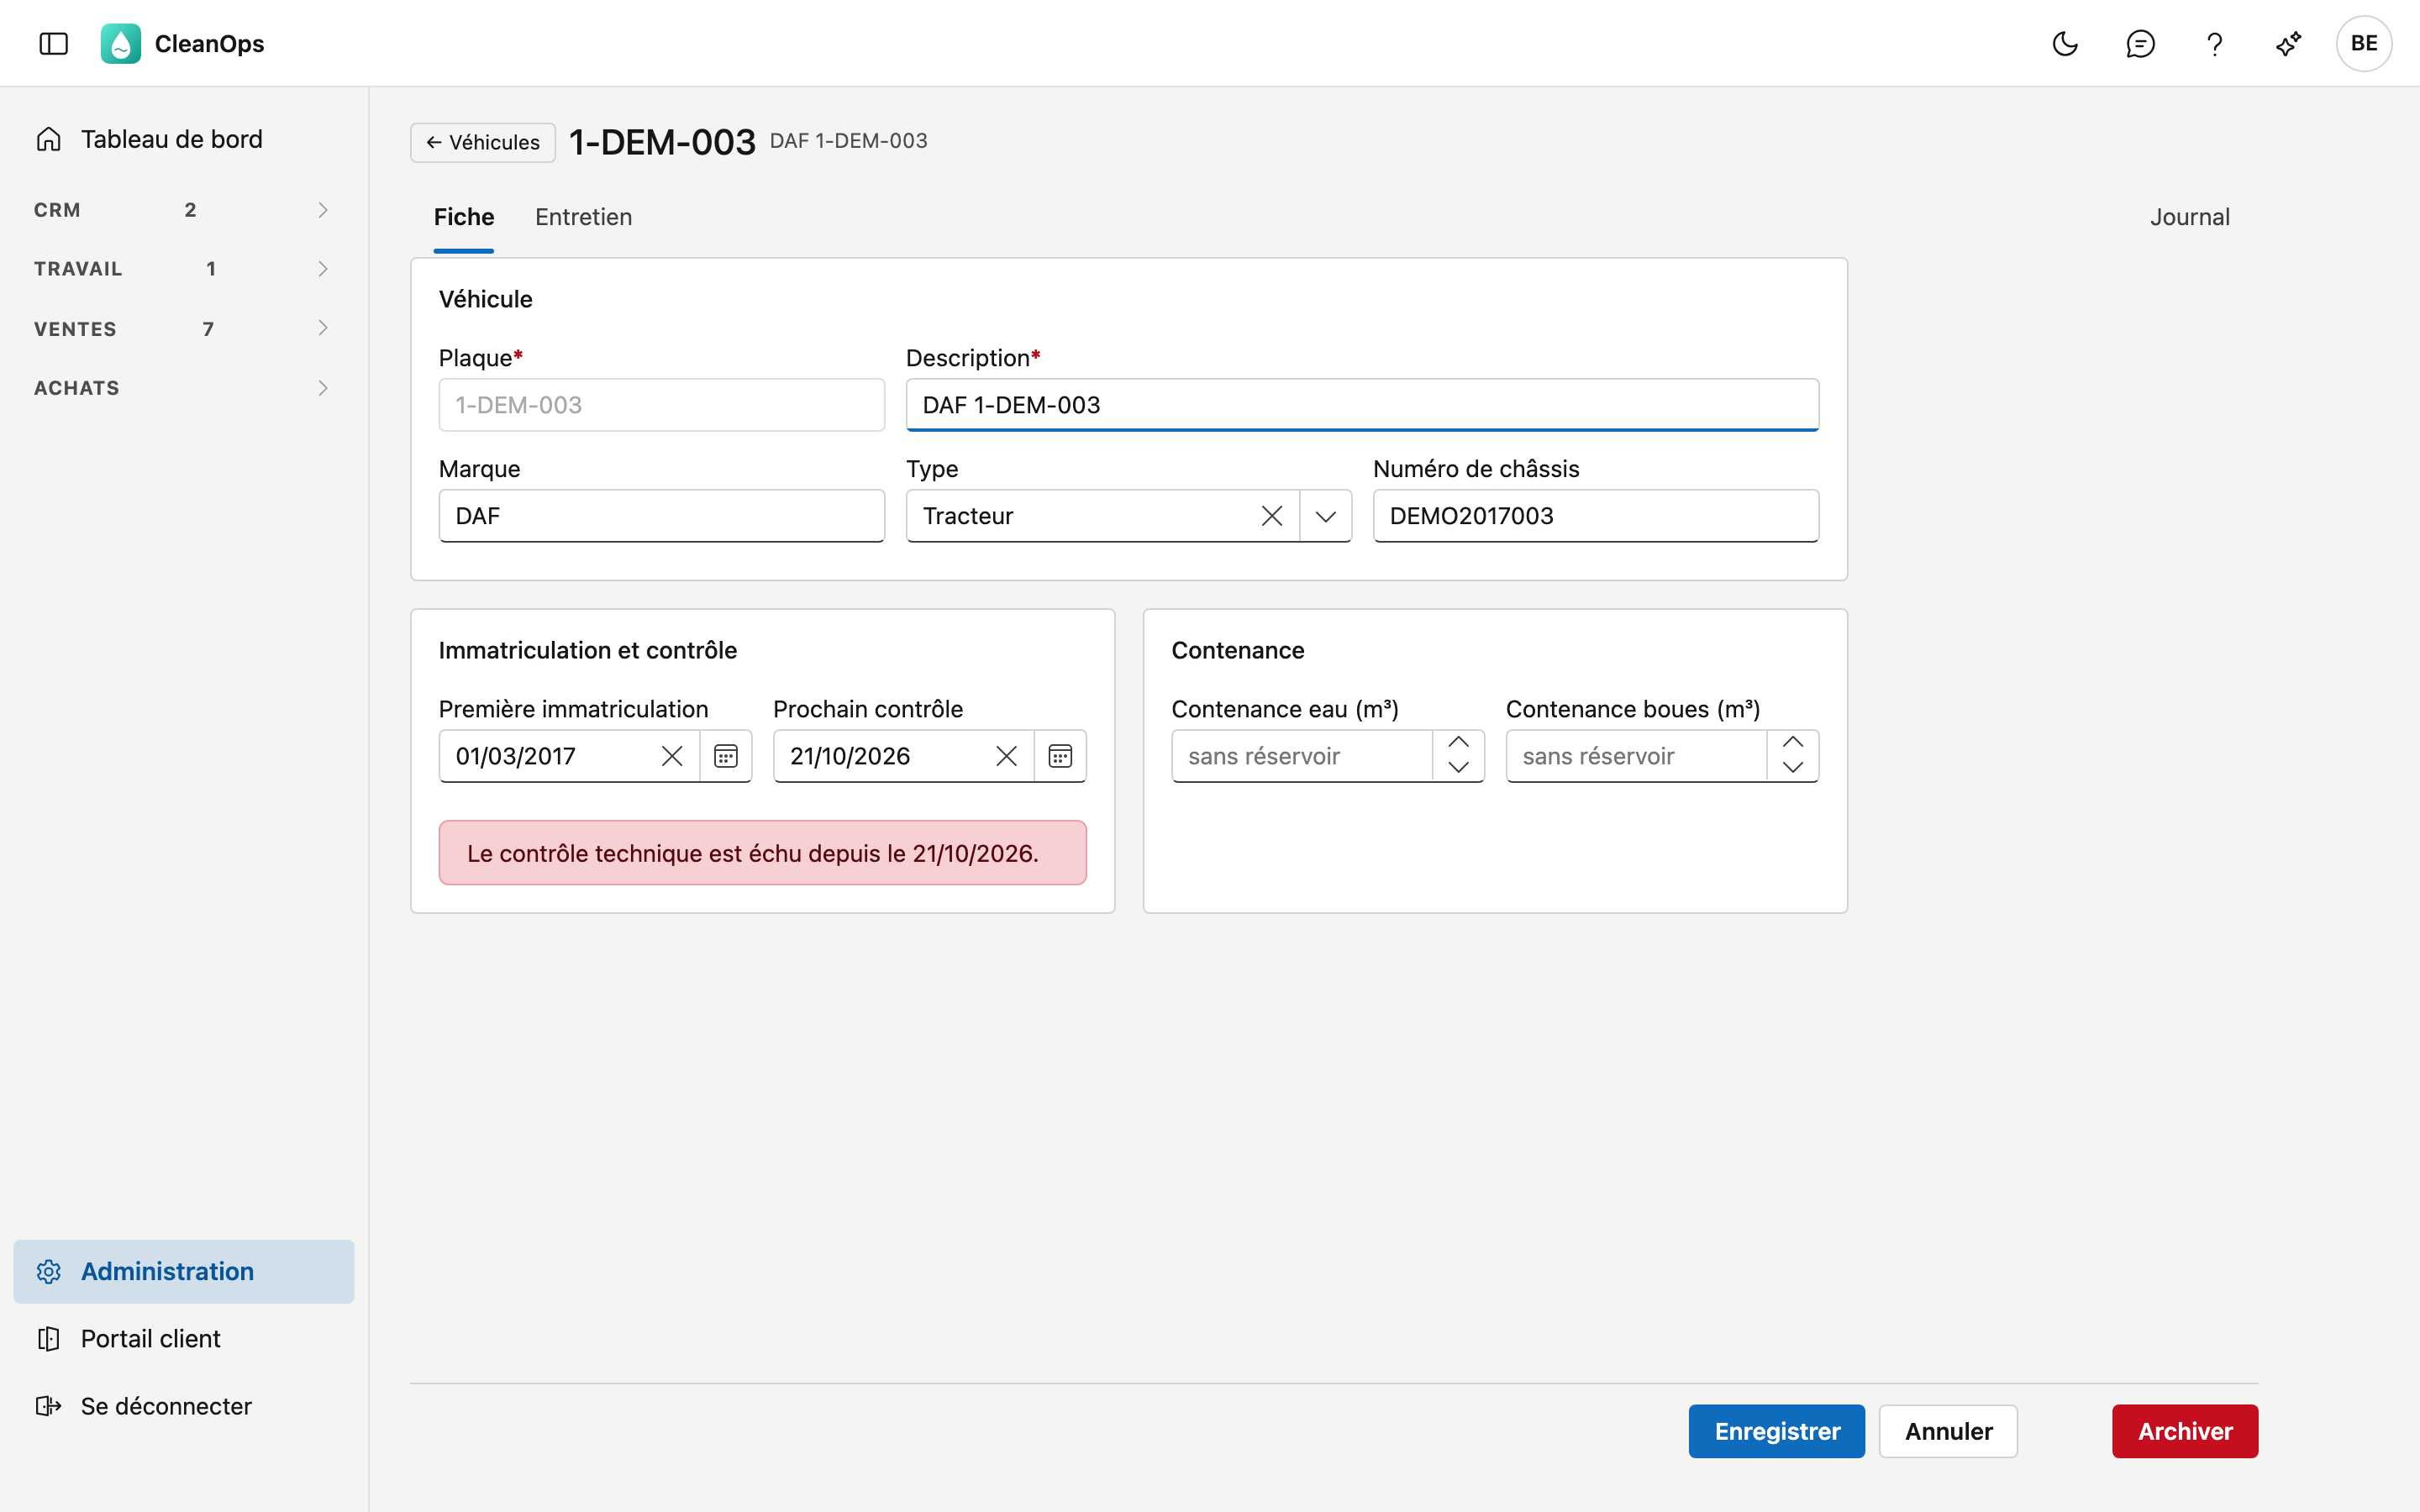Decrease Contenance boues value

click(1793, 768)
